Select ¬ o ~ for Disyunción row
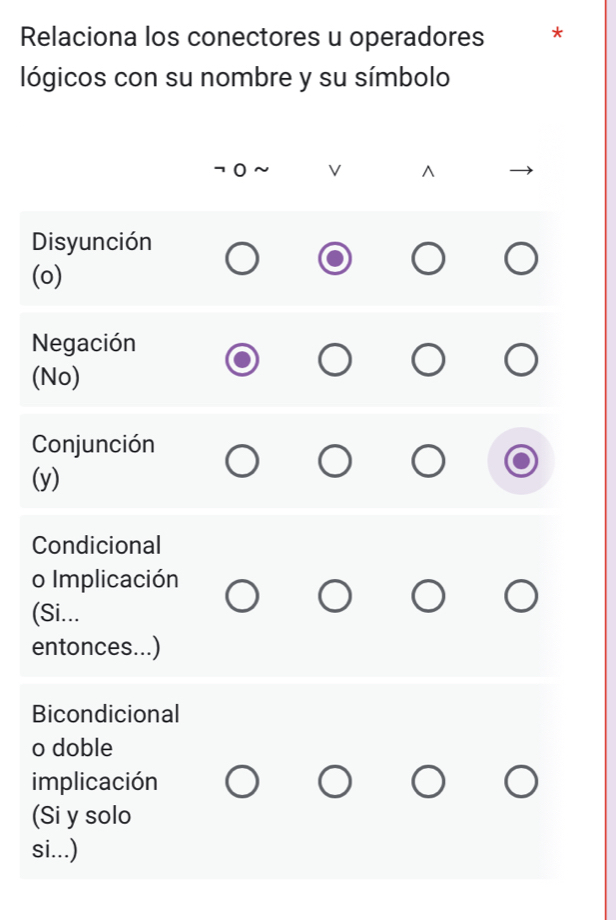Image resolution: width=616 pixels, height=920 pixels. pos(241,260)
